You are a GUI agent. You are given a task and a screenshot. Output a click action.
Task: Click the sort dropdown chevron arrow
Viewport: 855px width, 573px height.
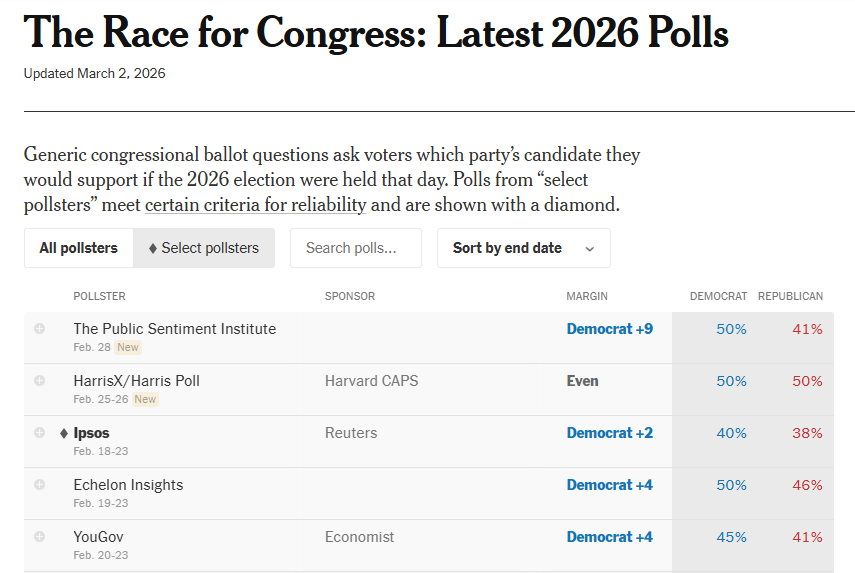(x=589, y=249)
